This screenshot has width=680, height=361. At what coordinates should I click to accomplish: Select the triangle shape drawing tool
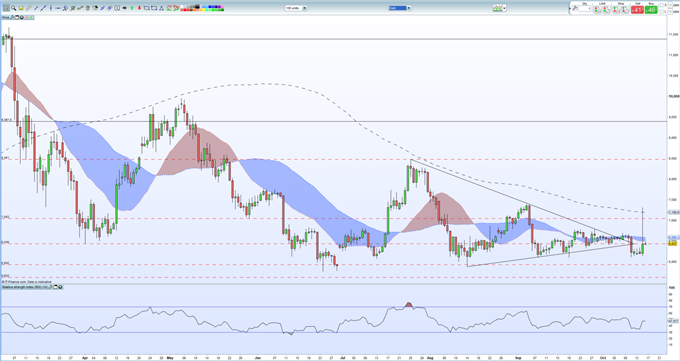coord(161,8)
